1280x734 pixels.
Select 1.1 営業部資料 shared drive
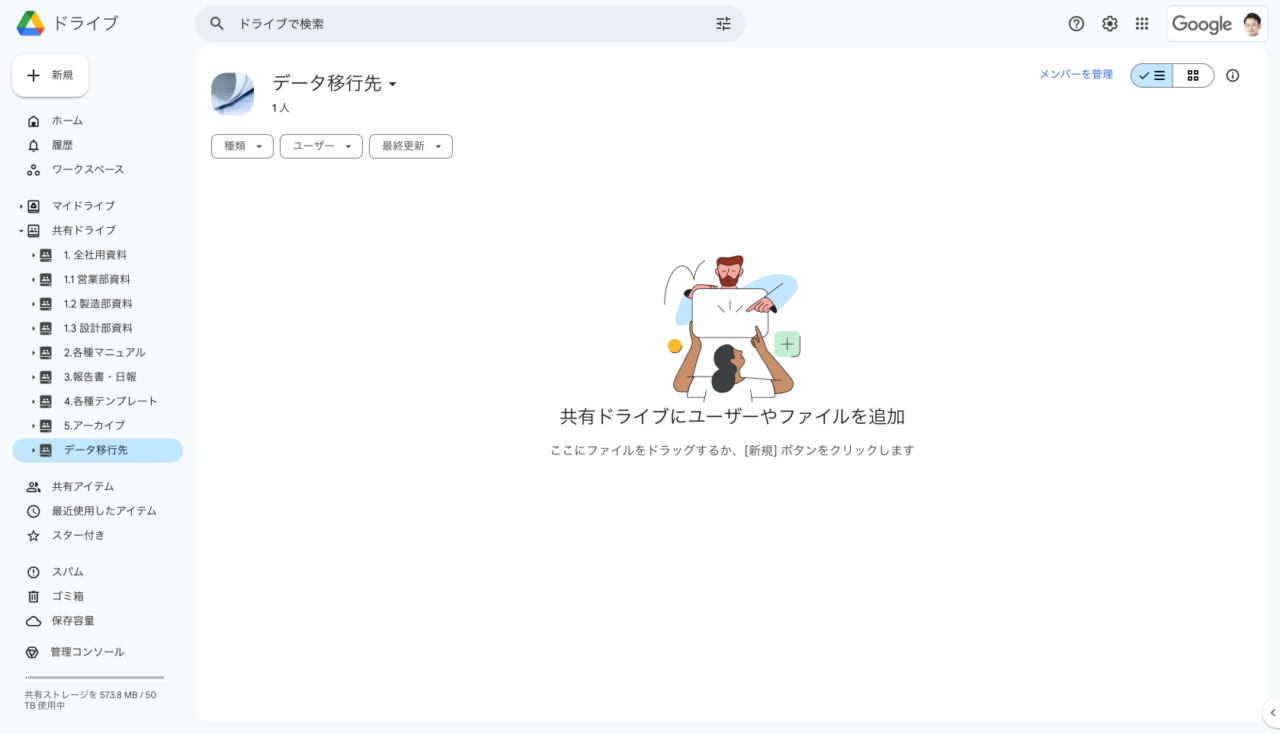click(97, 280)
